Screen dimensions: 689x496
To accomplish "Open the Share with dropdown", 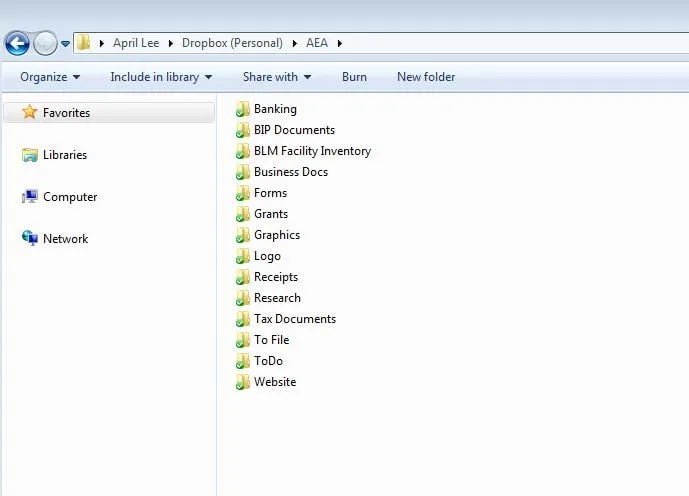I will [x=277, y=77].
